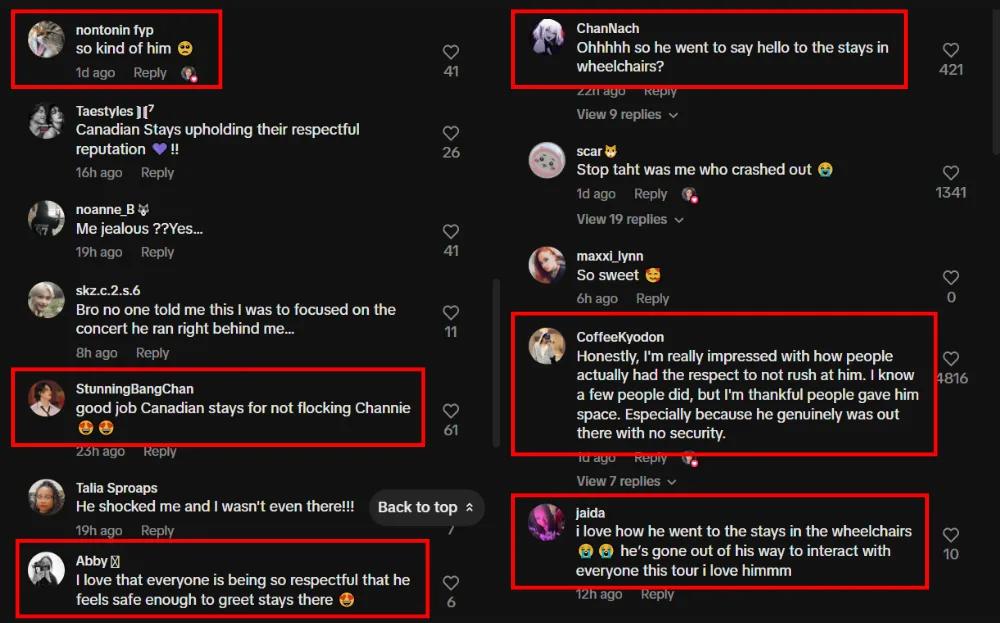Expand 'View 9 replies' under ChanNach
This screenshot has width=1000, height=623.
627,114
